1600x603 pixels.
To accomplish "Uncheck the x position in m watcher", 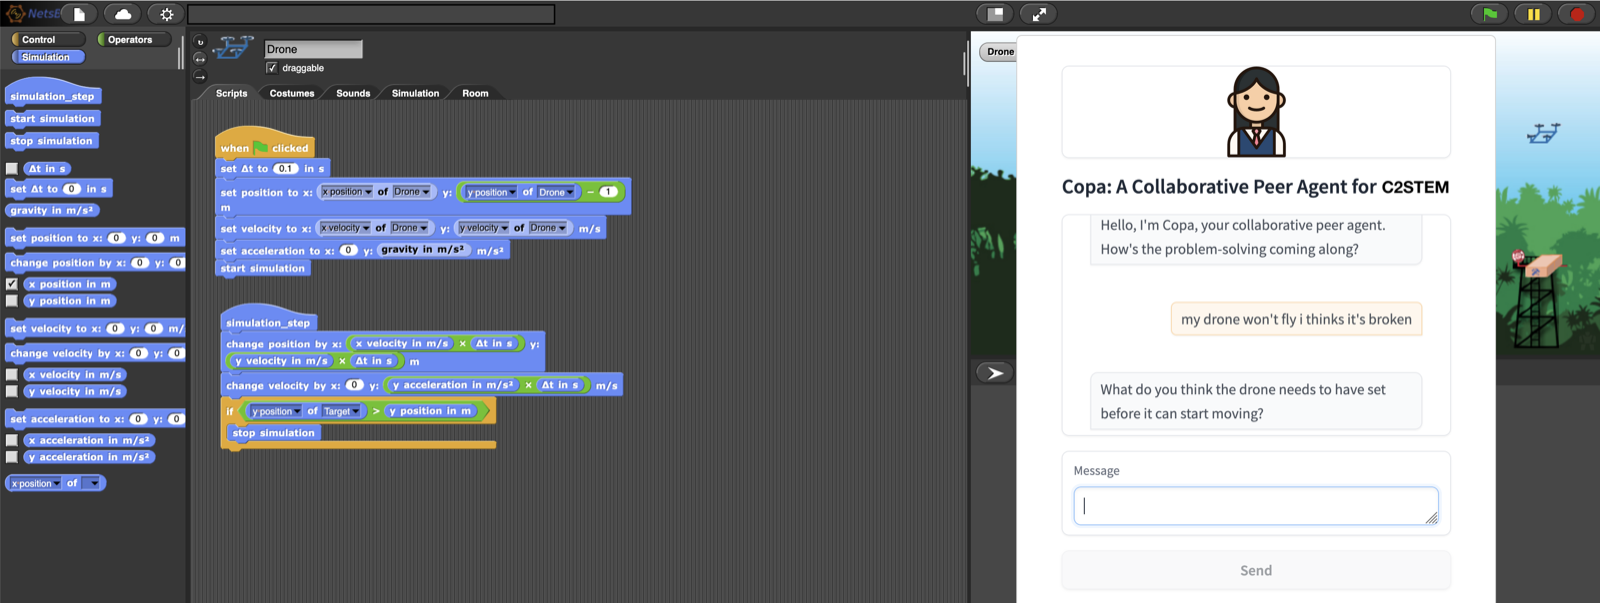I will 12,284.
